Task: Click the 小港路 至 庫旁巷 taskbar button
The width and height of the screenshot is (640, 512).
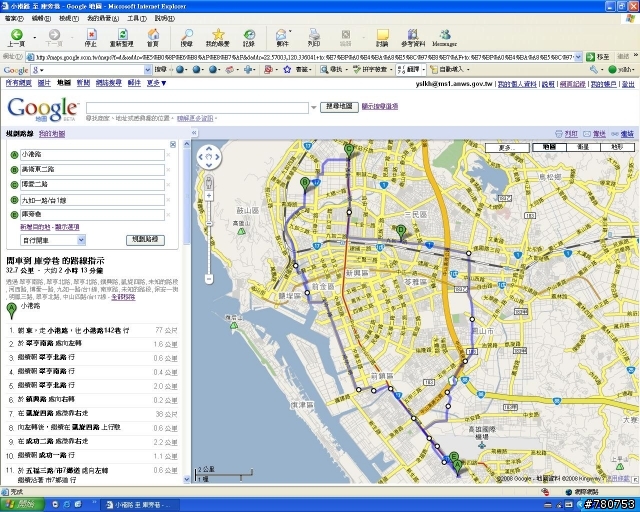Action: pos(140,505)
